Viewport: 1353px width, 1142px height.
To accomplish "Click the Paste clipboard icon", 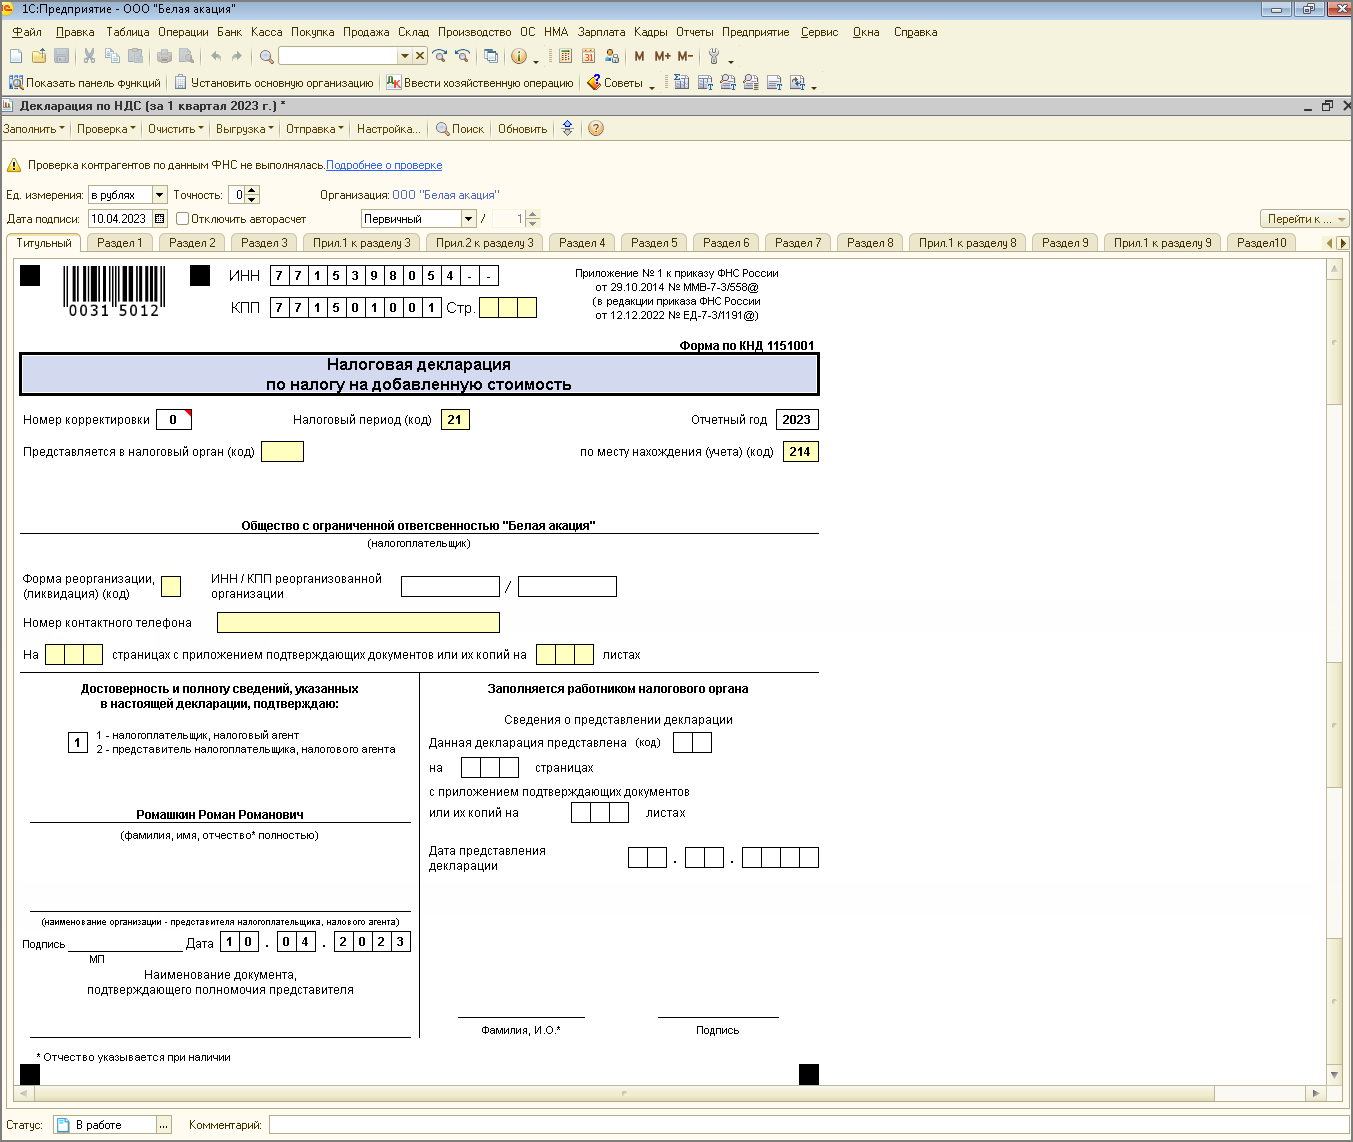I will click(135, 56).
